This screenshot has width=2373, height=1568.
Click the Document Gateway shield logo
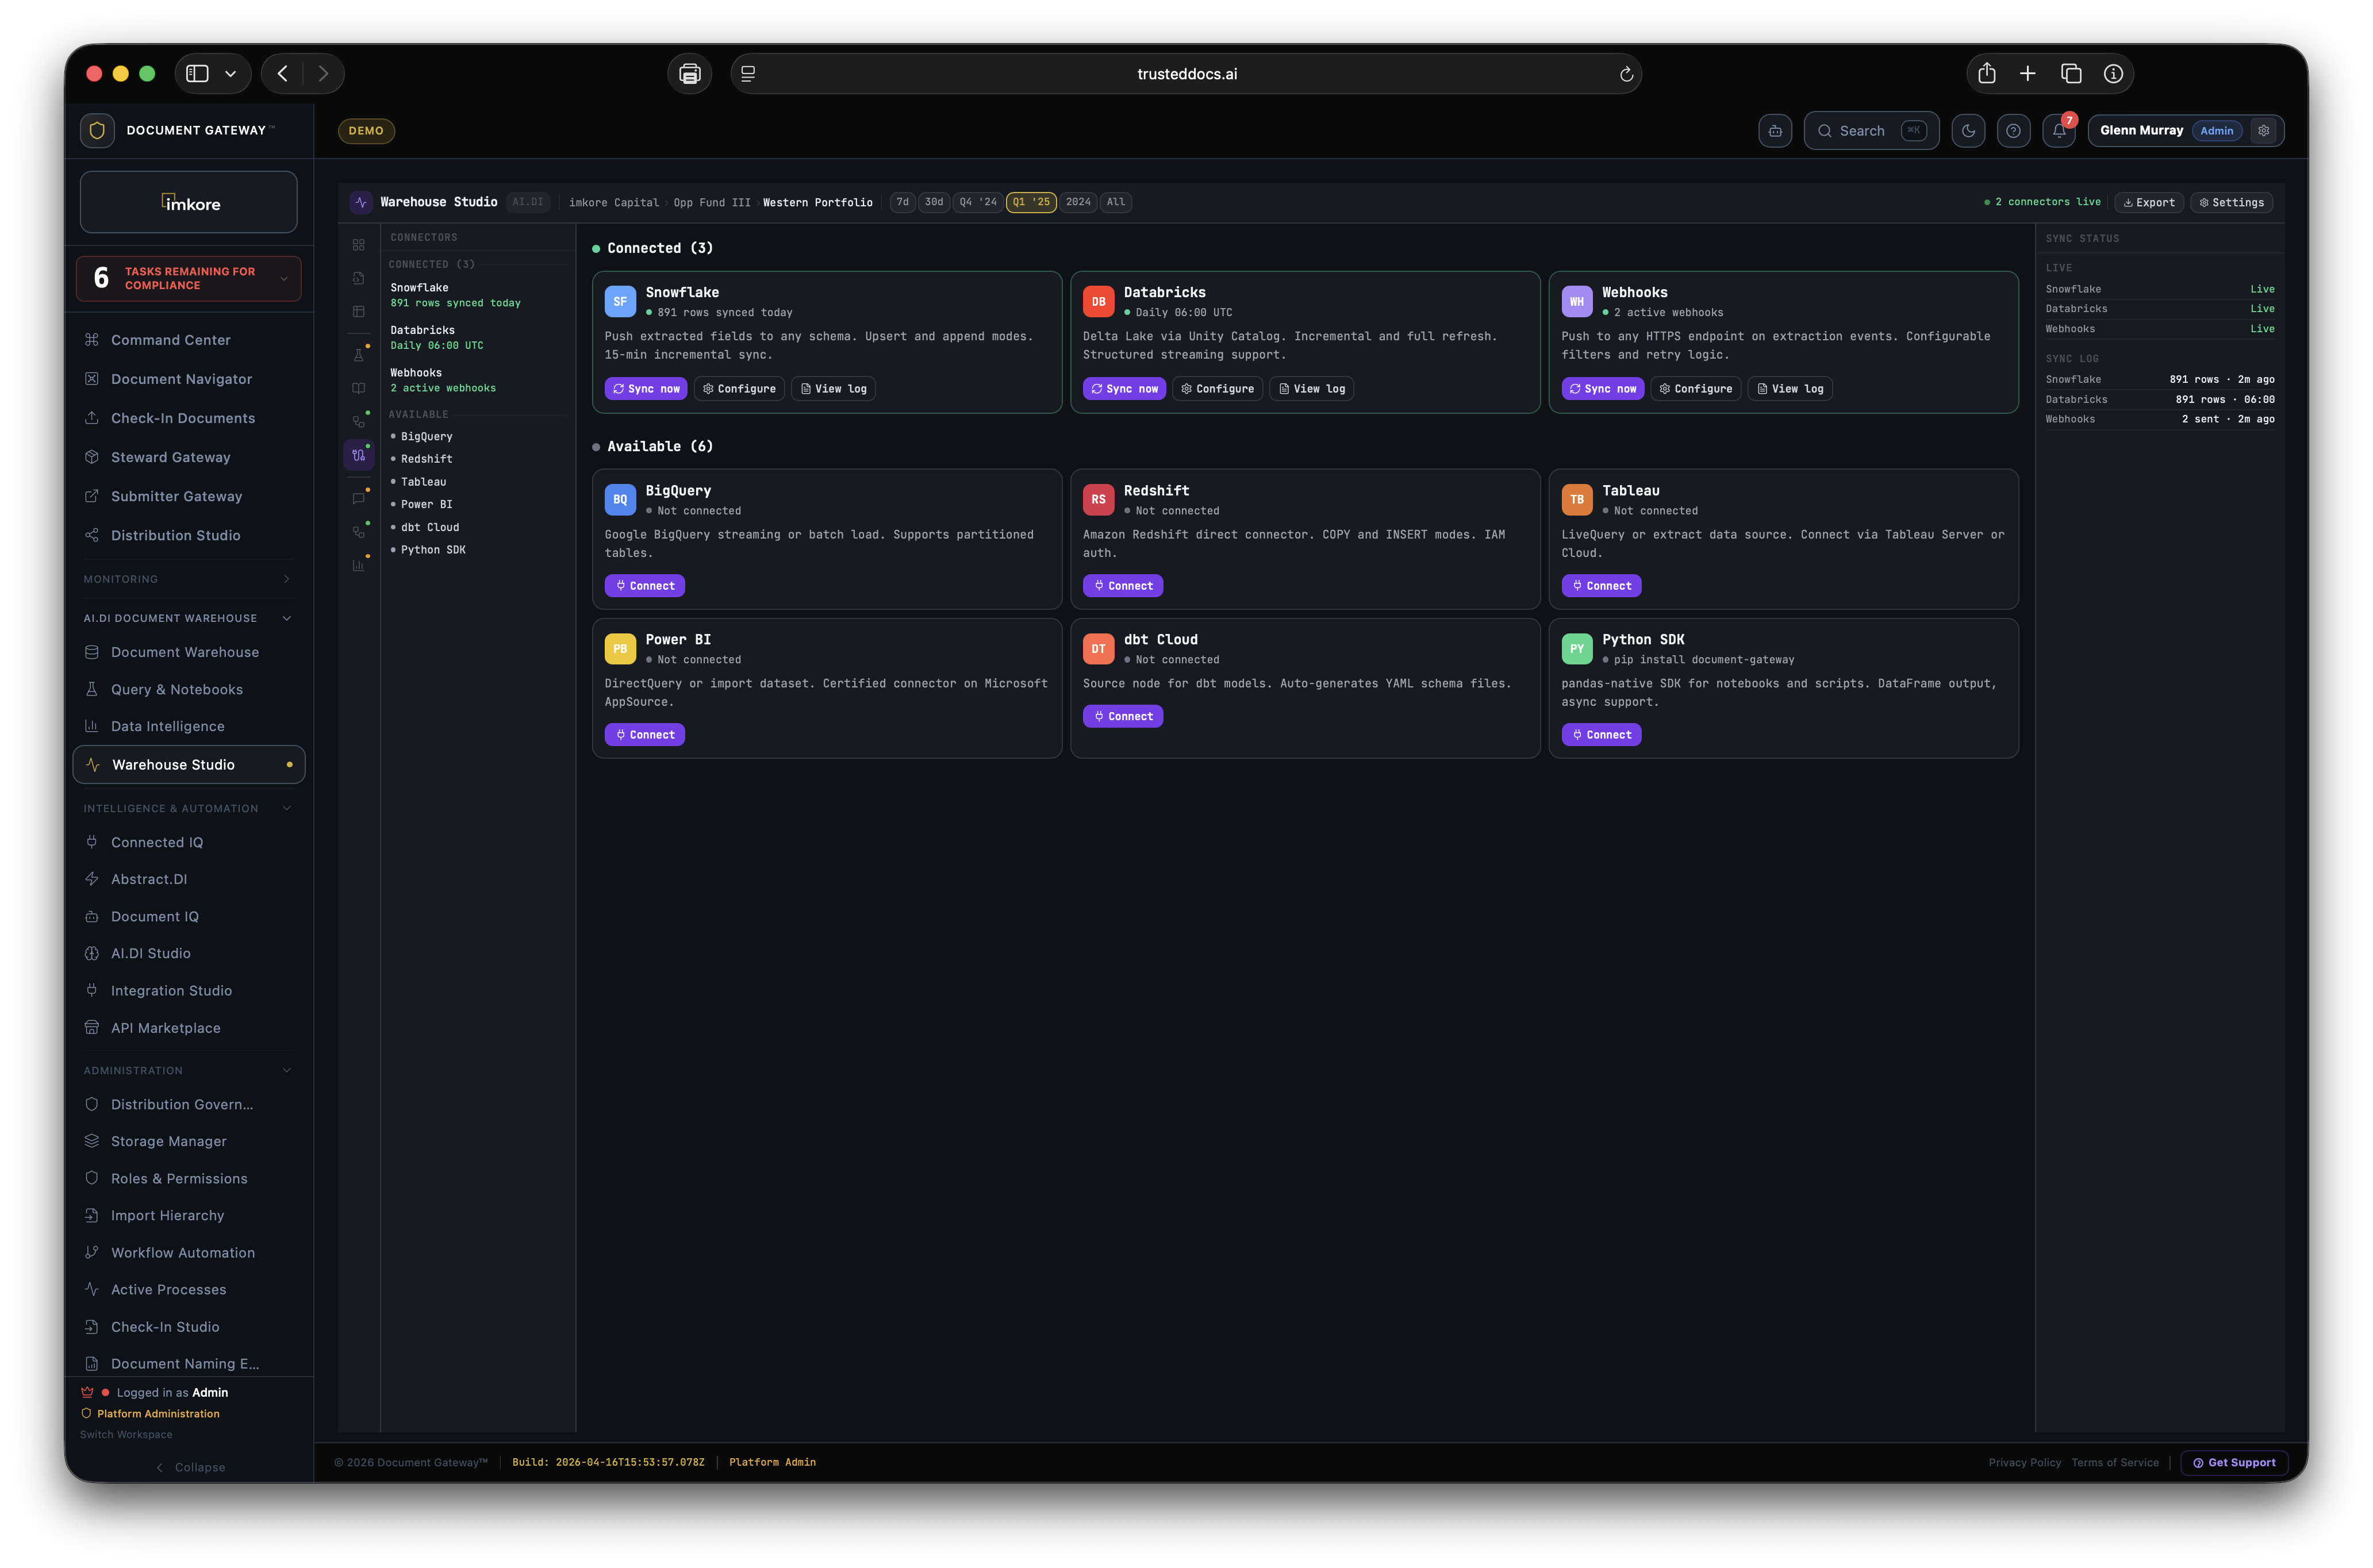tap(97, 130)
